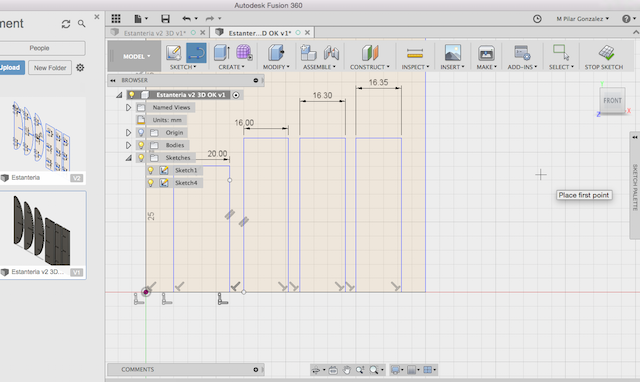The height and width of the screenshot is (382, 640).
Task: Open the Display Settings monitor icon
Action: click(396, 370)
